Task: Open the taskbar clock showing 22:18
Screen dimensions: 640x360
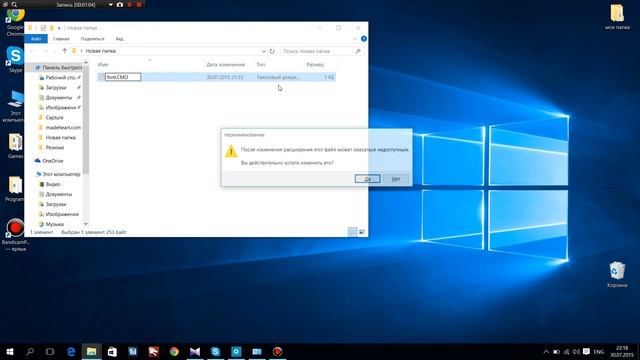Action: 622,351
